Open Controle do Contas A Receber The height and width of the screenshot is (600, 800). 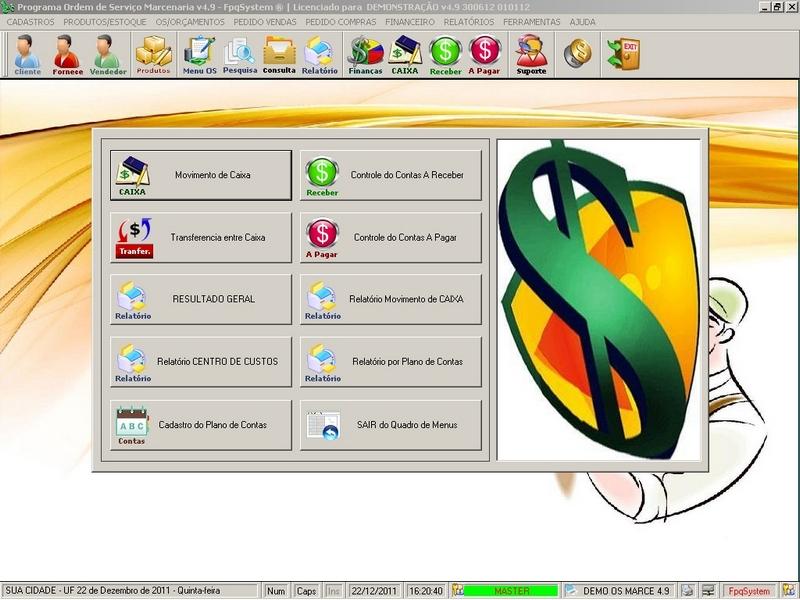click(x=391, y=175)
